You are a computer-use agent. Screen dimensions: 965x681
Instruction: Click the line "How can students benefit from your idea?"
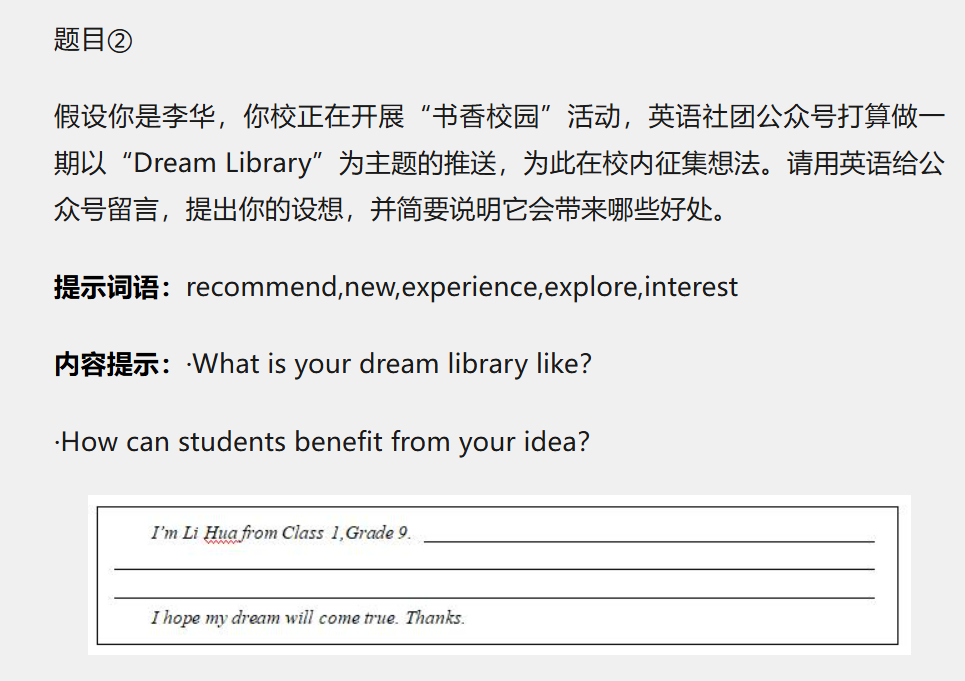[x=324, y=441]
